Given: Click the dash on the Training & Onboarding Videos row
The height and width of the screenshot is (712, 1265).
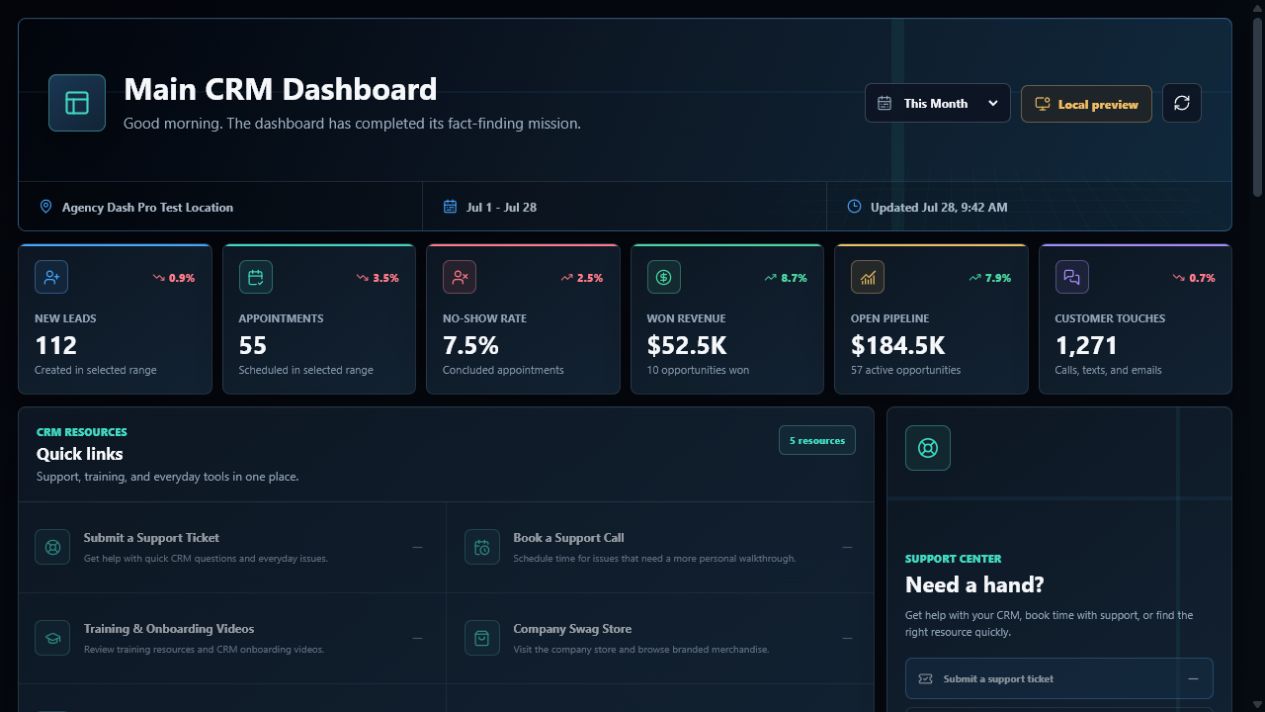Looking at the screenshot, I should pyautogui.click(x=417, y=638).
